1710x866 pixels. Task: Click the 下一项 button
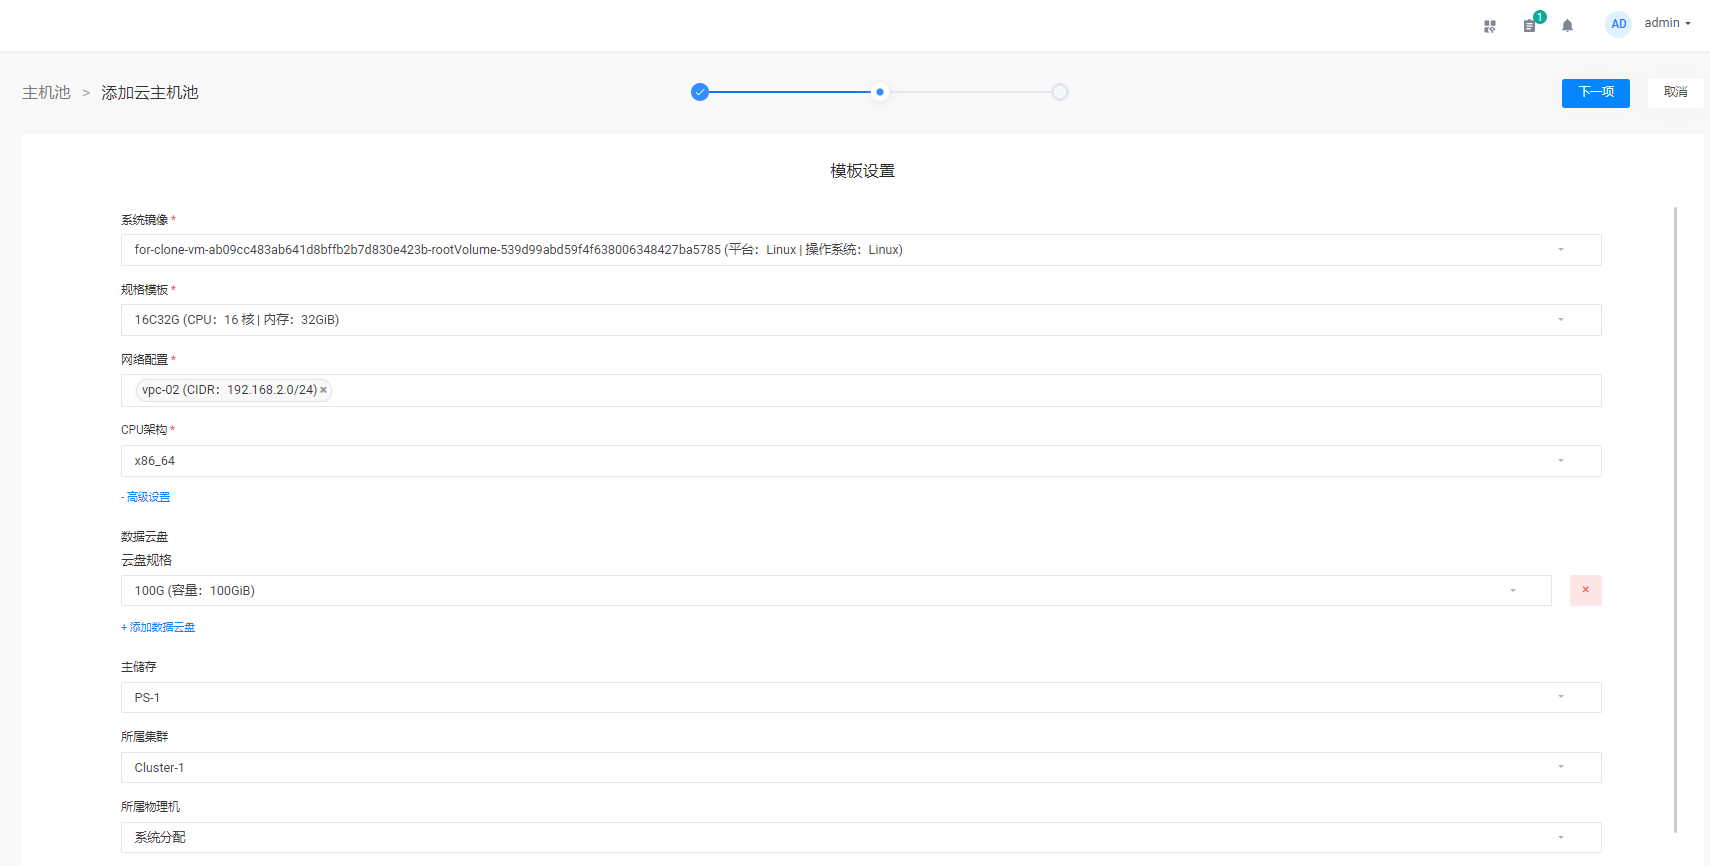[x=1595, y=92]
